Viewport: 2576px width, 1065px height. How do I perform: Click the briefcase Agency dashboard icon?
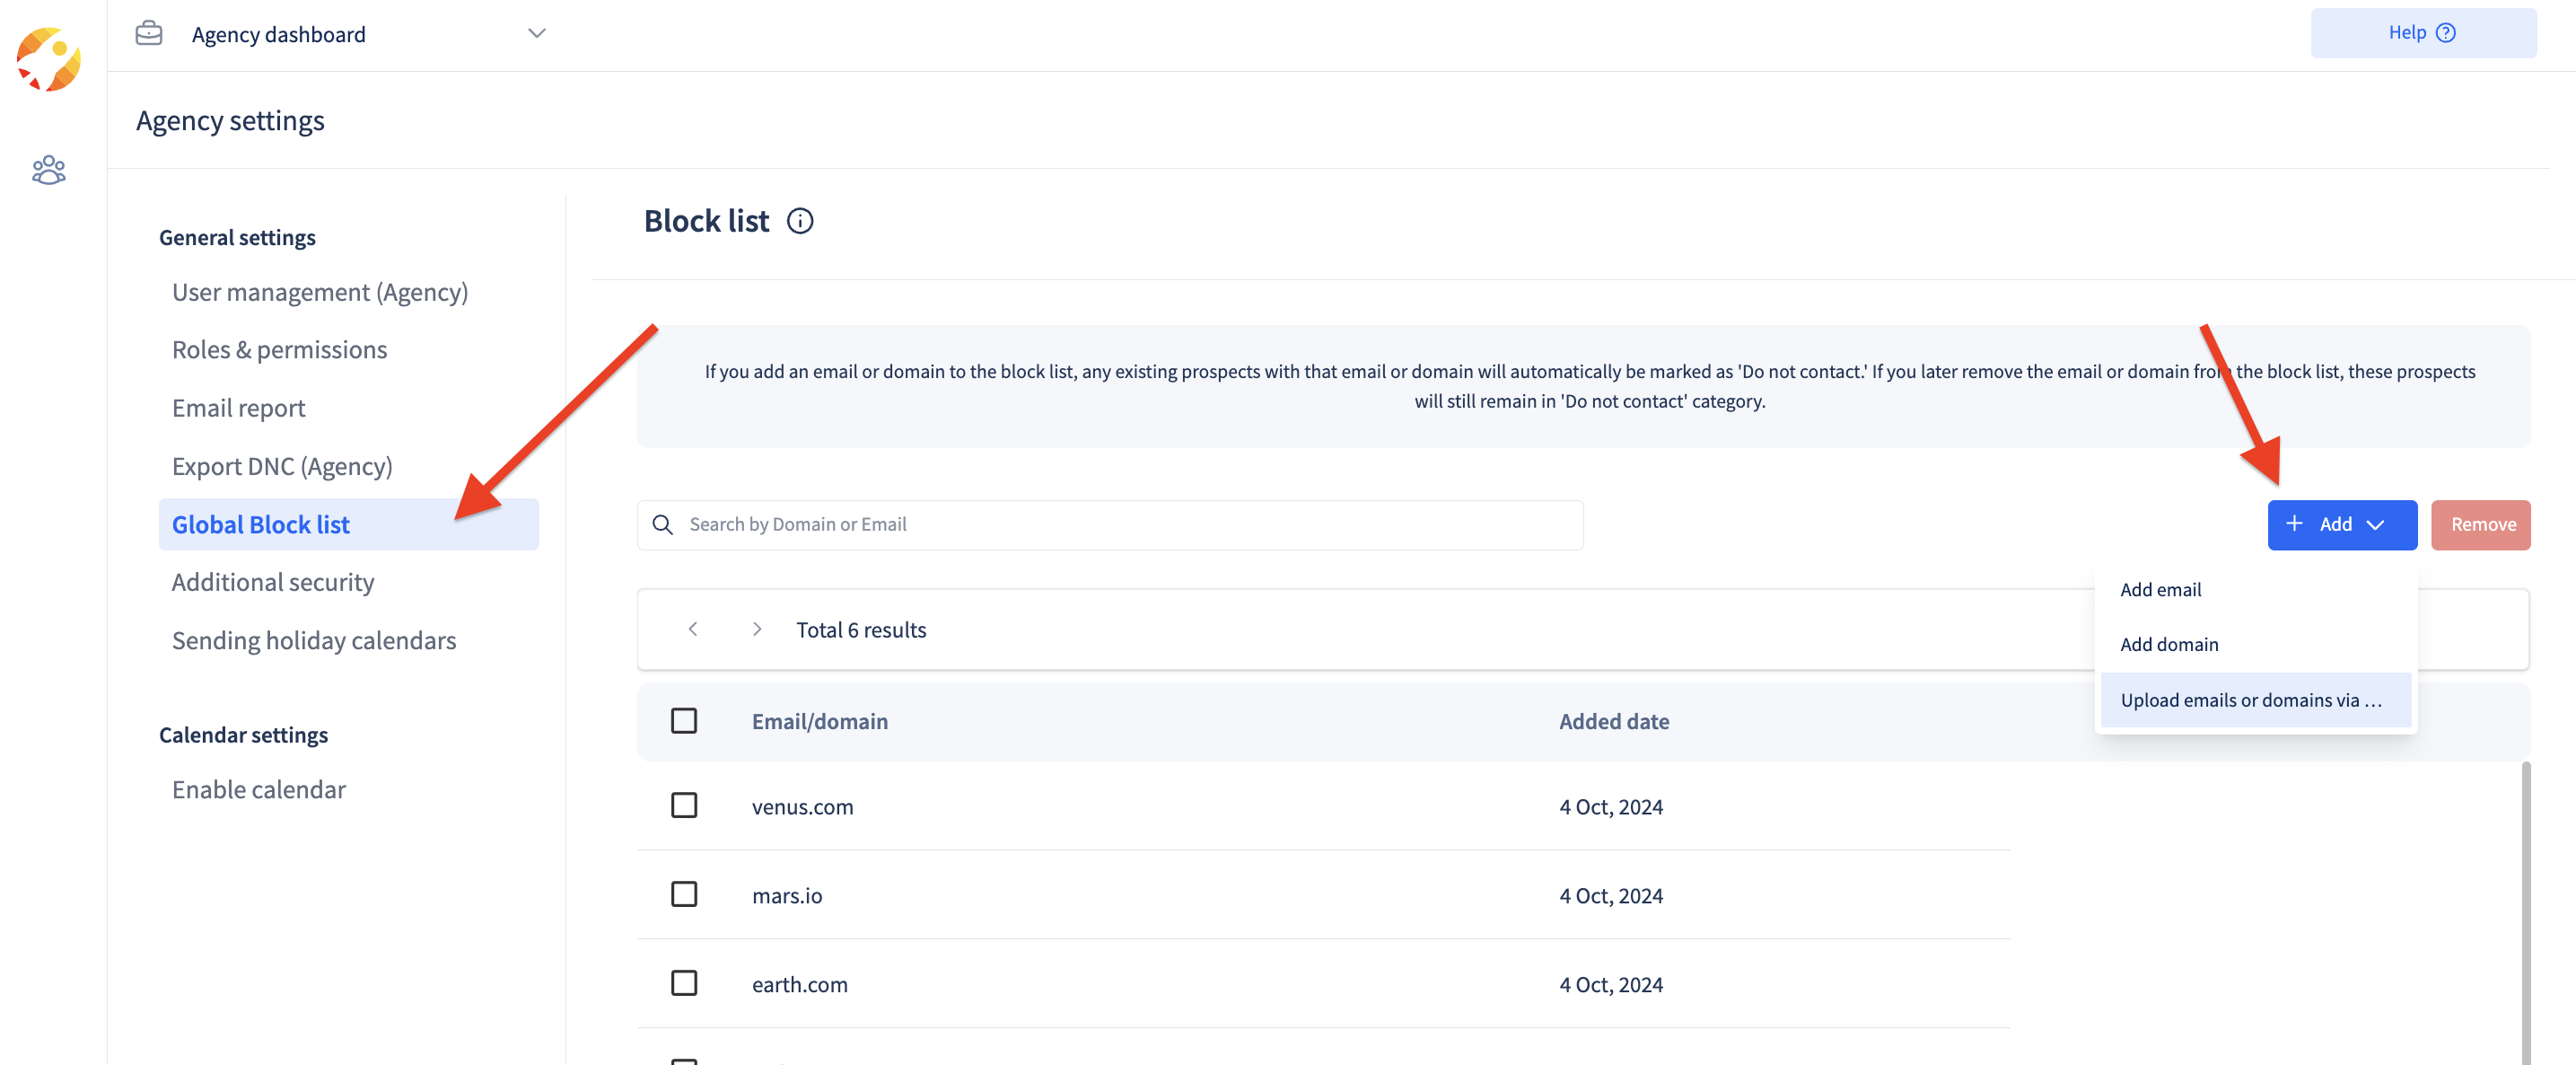(149, 33)
